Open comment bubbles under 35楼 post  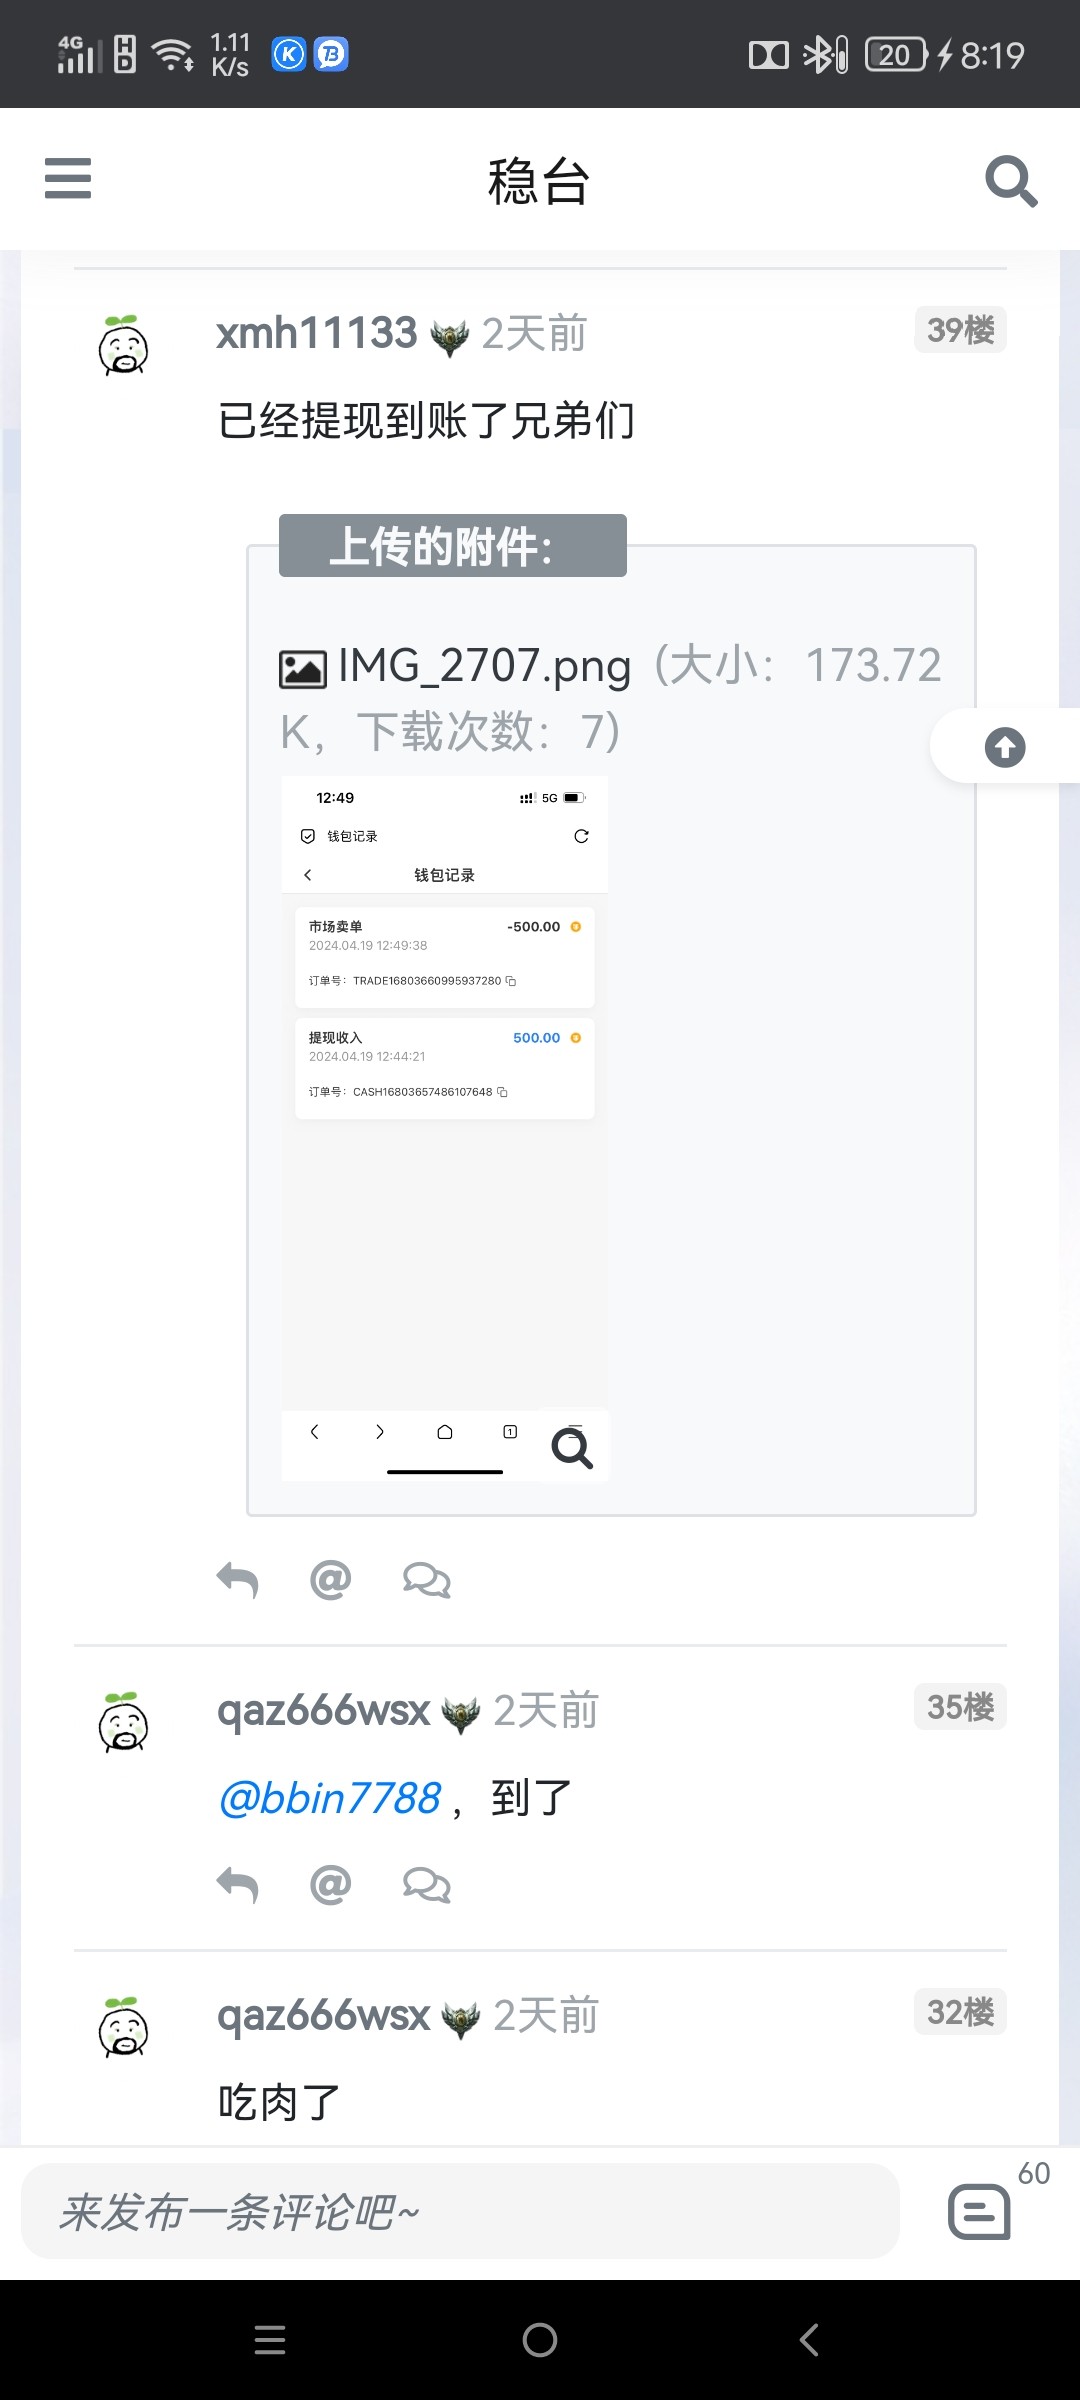[427, 1885]
